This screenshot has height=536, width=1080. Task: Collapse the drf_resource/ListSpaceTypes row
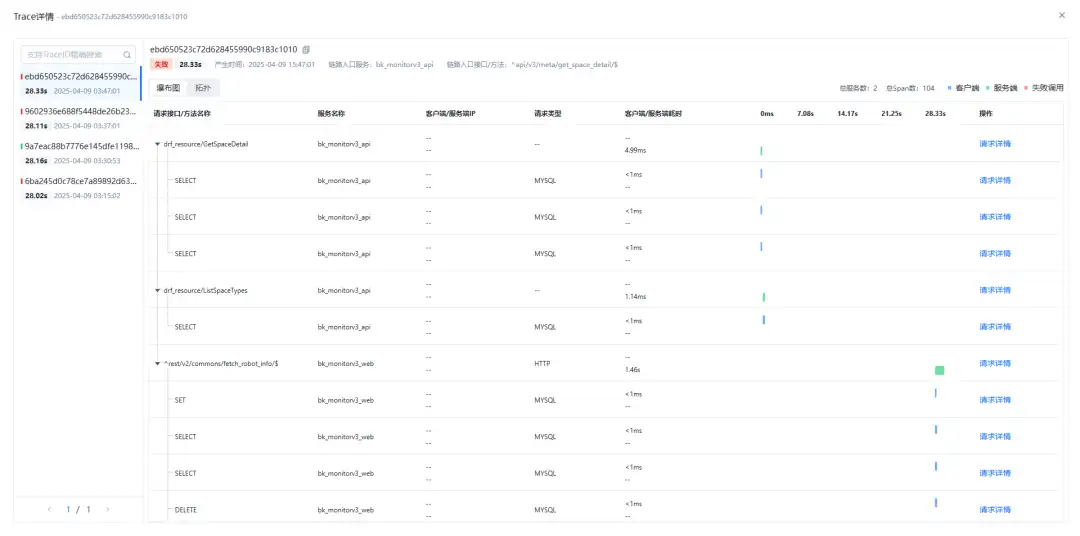pos(158,291)
